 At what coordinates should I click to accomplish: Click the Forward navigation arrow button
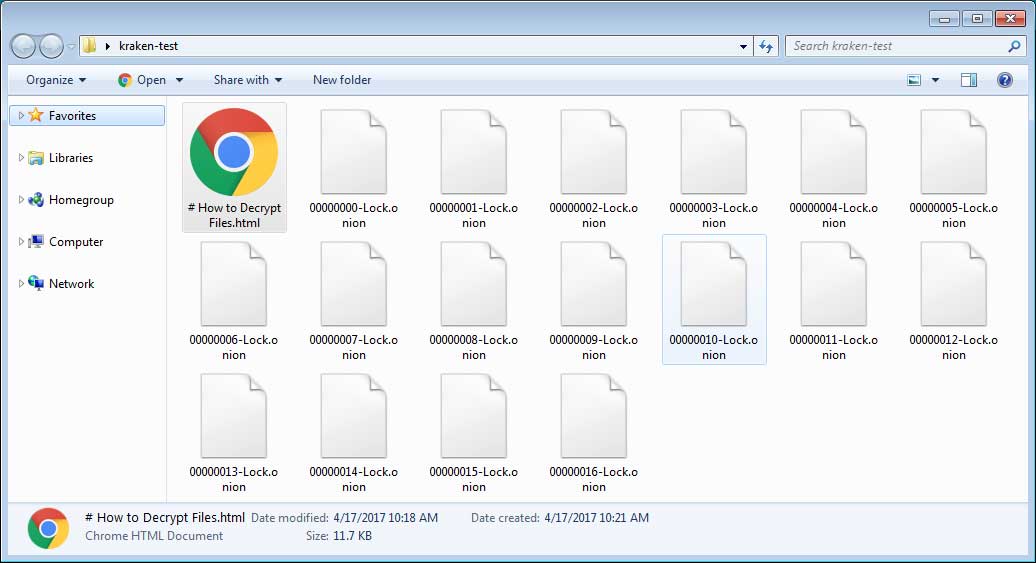tap(51, 46)
